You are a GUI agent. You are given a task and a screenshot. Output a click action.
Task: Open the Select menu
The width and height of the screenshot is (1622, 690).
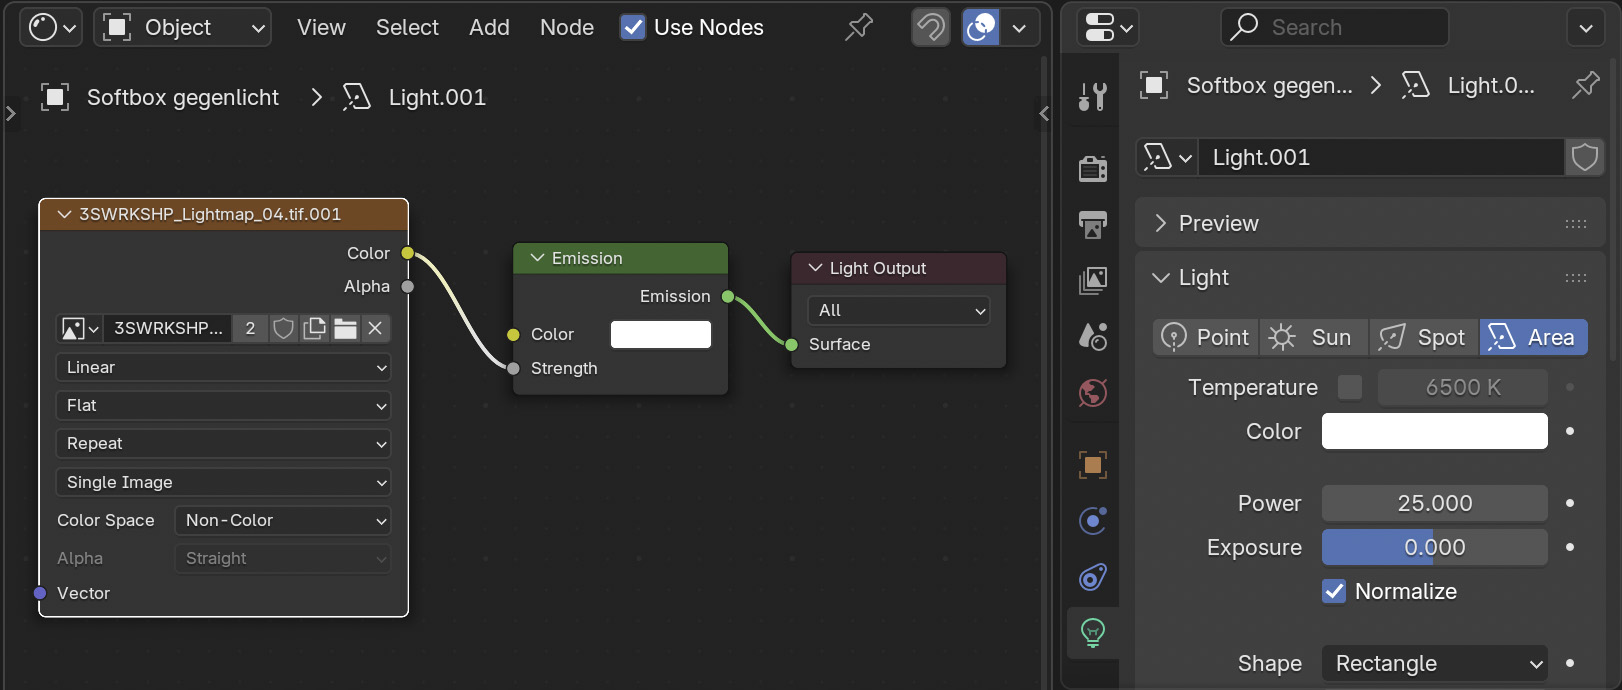tap(407, 27)
